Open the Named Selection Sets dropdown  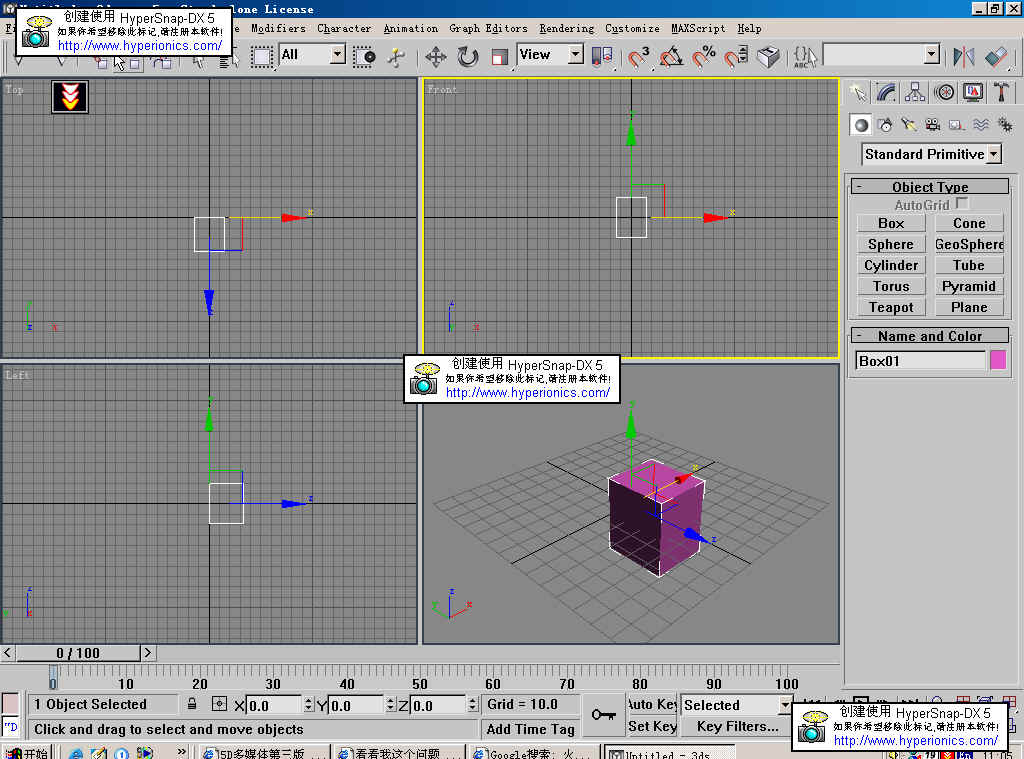coord(932,54)
